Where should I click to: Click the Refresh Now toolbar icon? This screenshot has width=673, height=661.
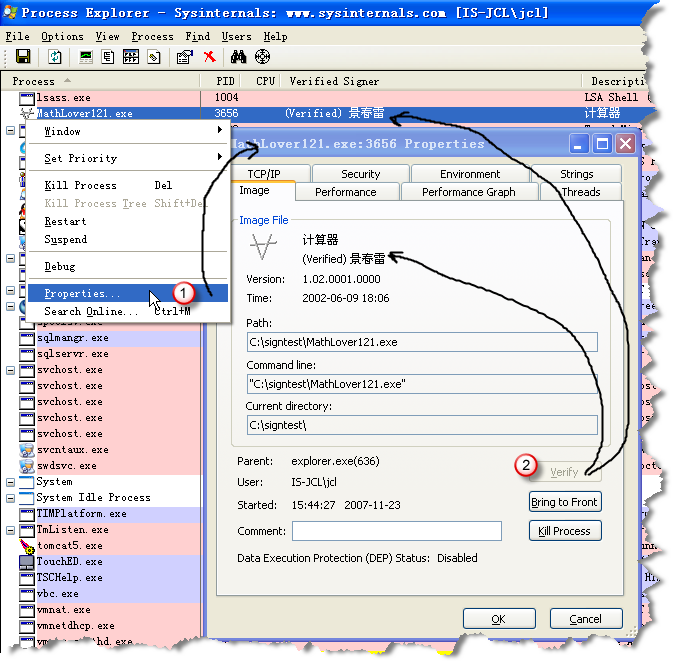coord(55,57)
